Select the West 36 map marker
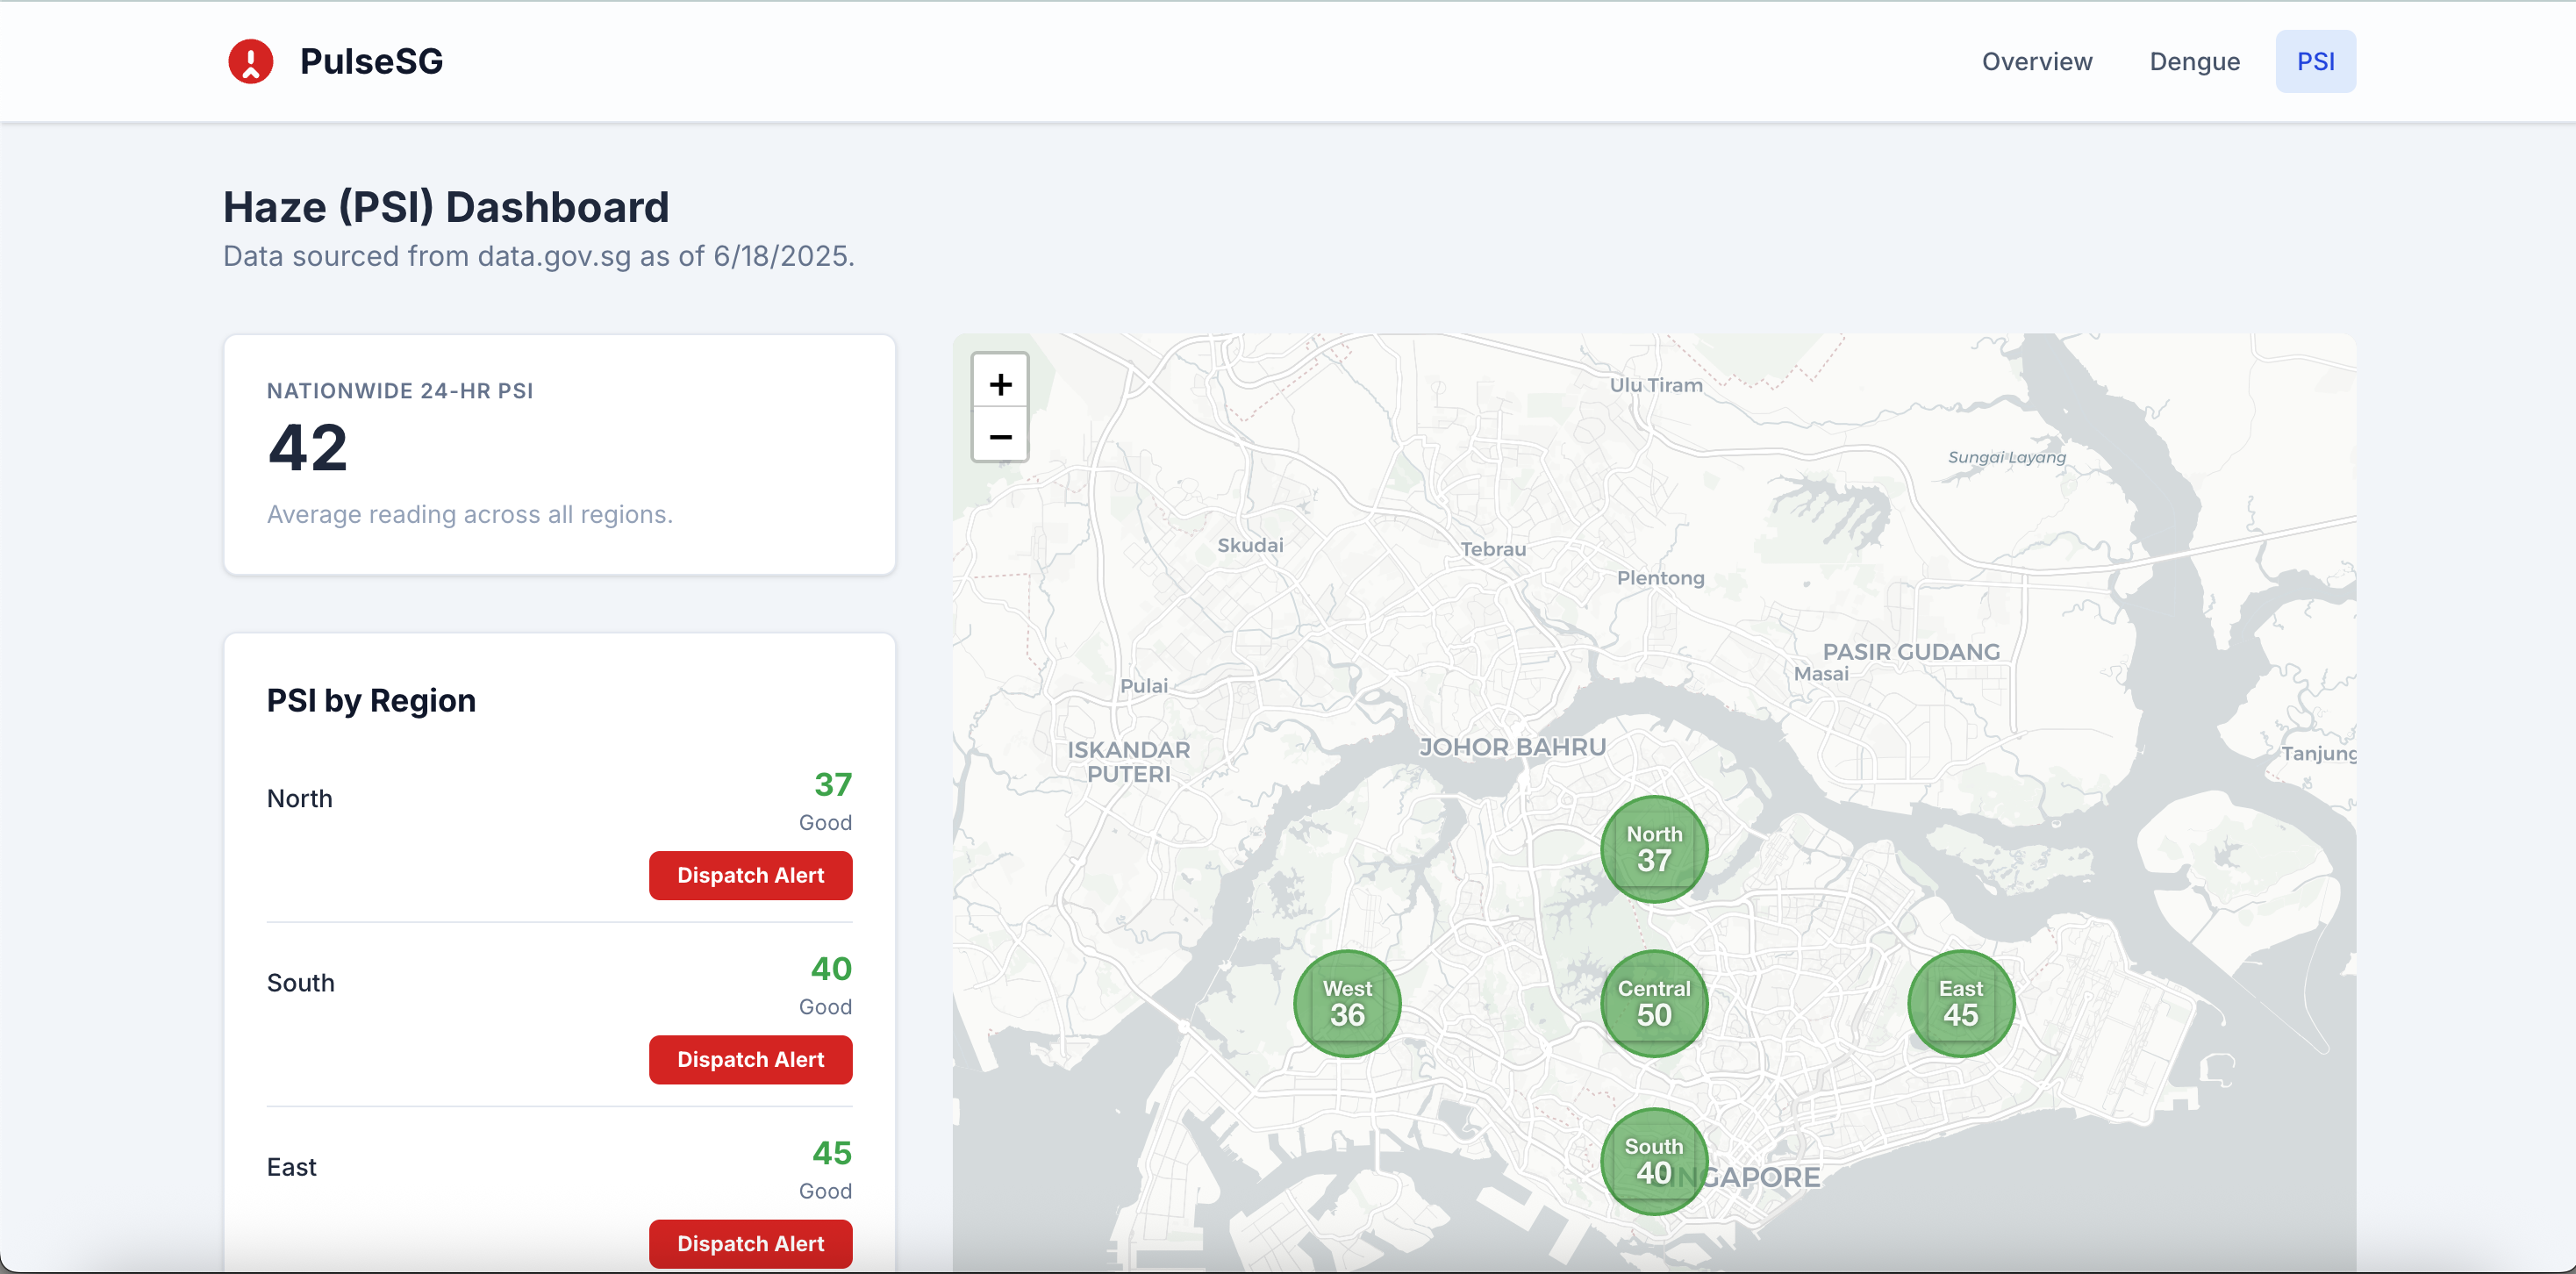 (1347, 1003)
